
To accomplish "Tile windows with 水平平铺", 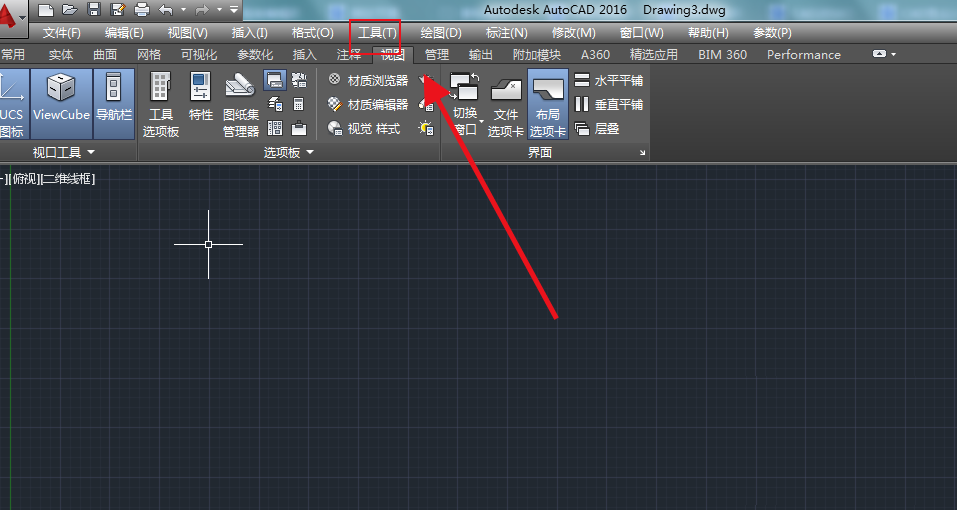I will point(609,81).
